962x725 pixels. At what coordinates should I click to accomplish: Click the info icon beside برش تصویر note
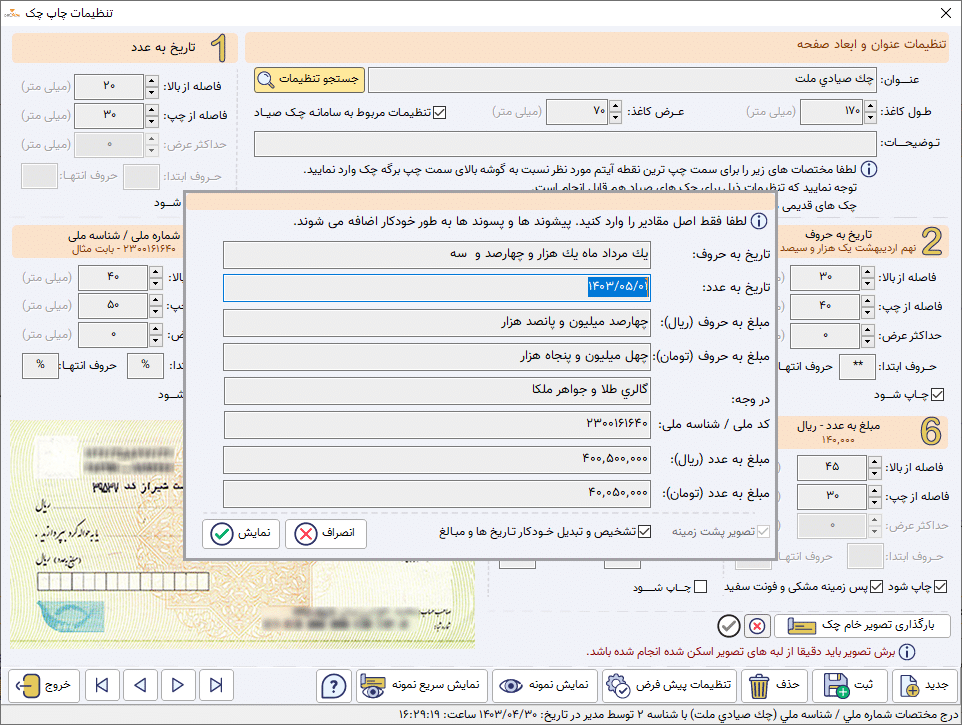(907, 652)
